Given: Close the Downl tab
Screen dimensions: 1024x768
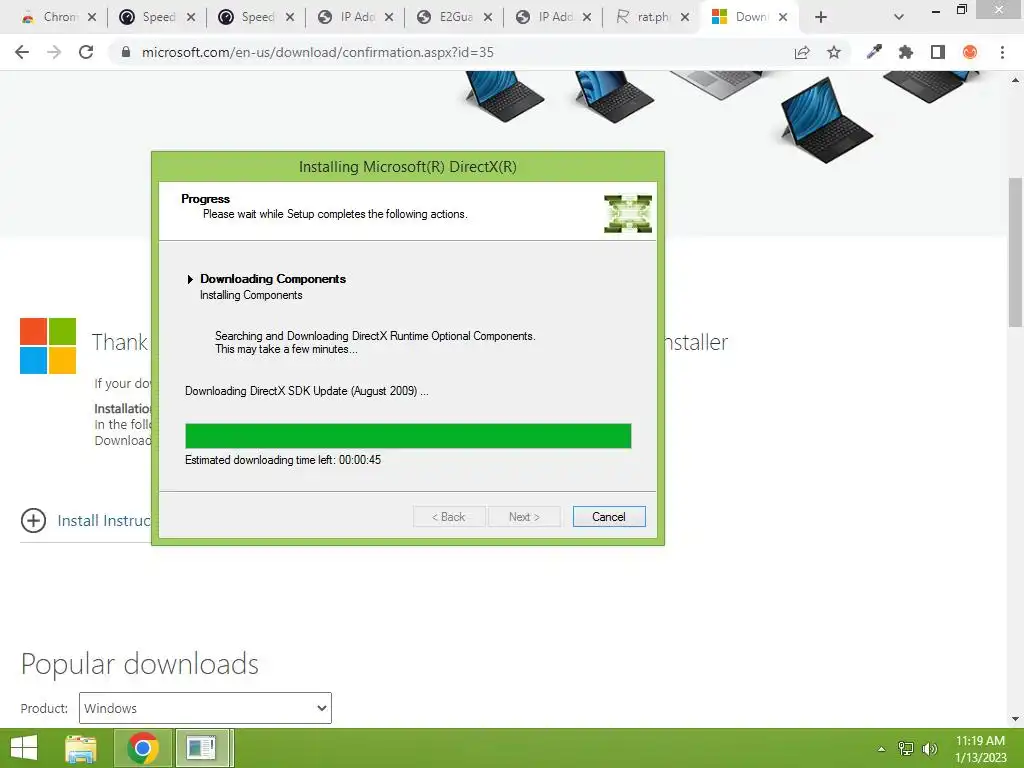Looking at the screenshot, I should point(783,18).
